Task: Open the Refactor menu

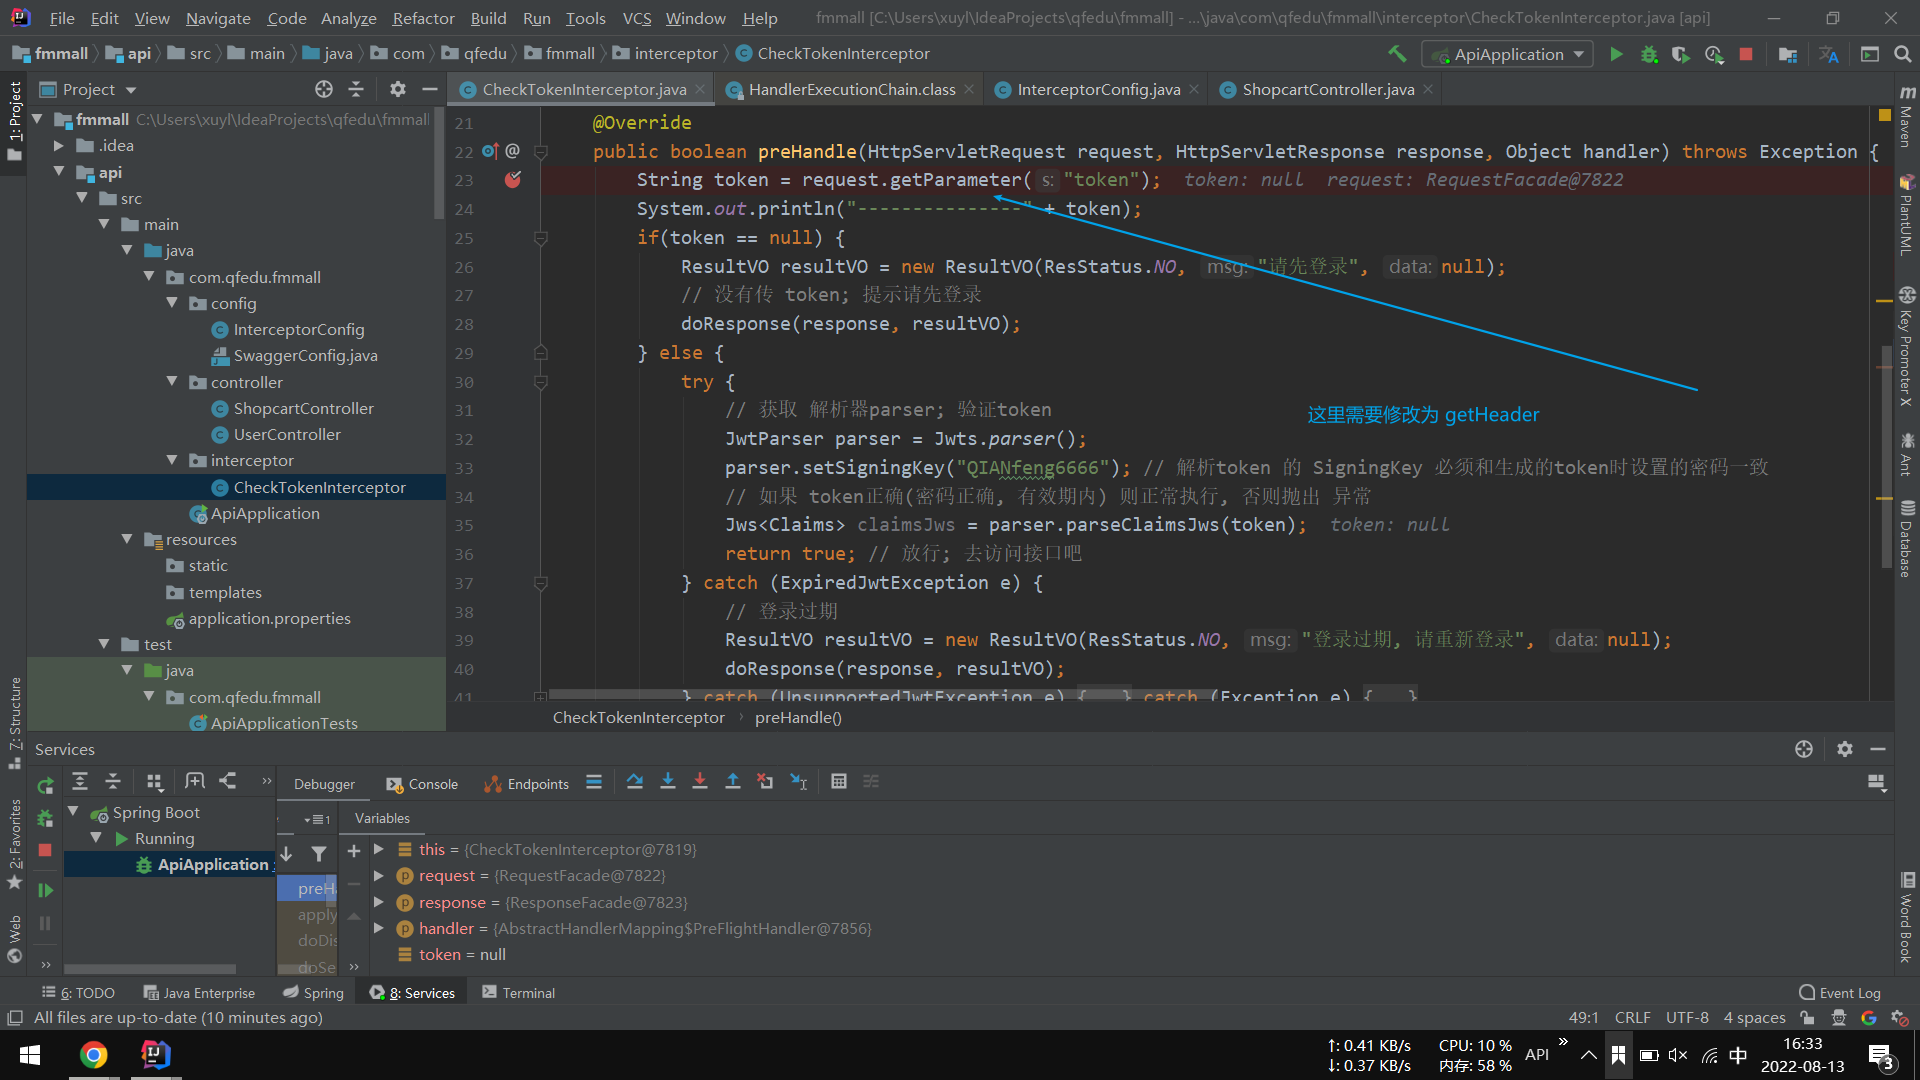Action: [x=423, y=18]
